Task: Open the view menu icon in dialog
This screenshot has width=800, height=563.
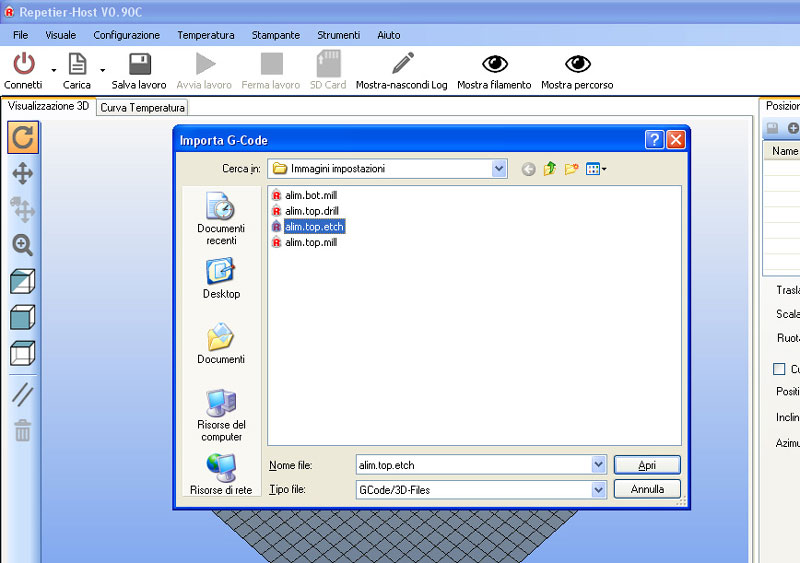Action: tap(596, 168)
